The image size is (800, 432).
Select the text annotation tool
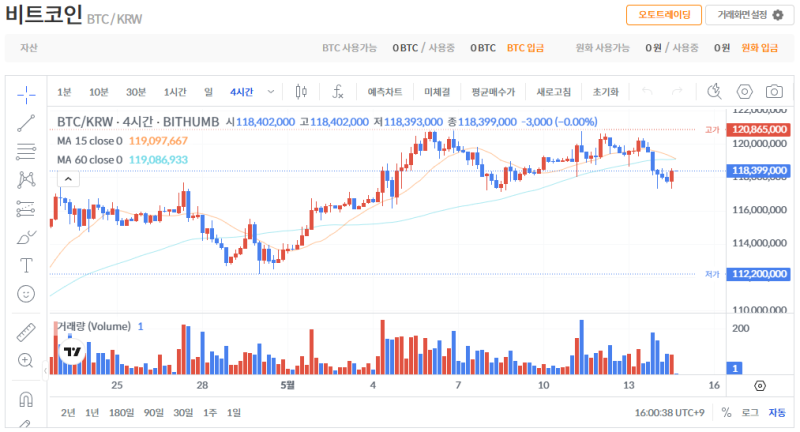click(x=26, y=265)
